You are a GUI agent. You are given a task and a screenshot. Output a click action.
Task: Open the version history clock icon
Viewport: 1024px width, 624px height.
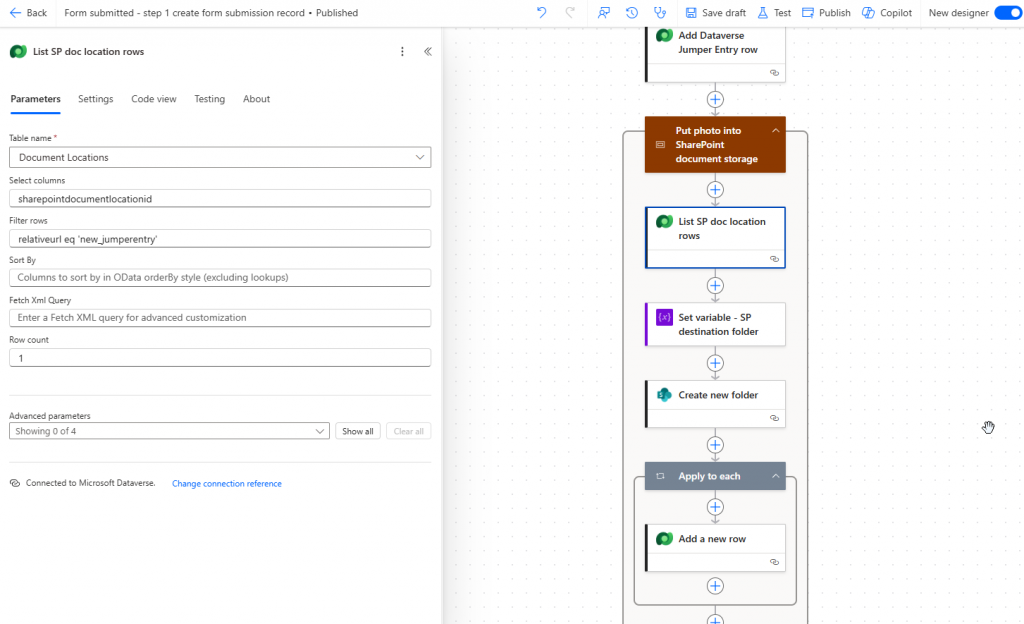tap(632, 13)
